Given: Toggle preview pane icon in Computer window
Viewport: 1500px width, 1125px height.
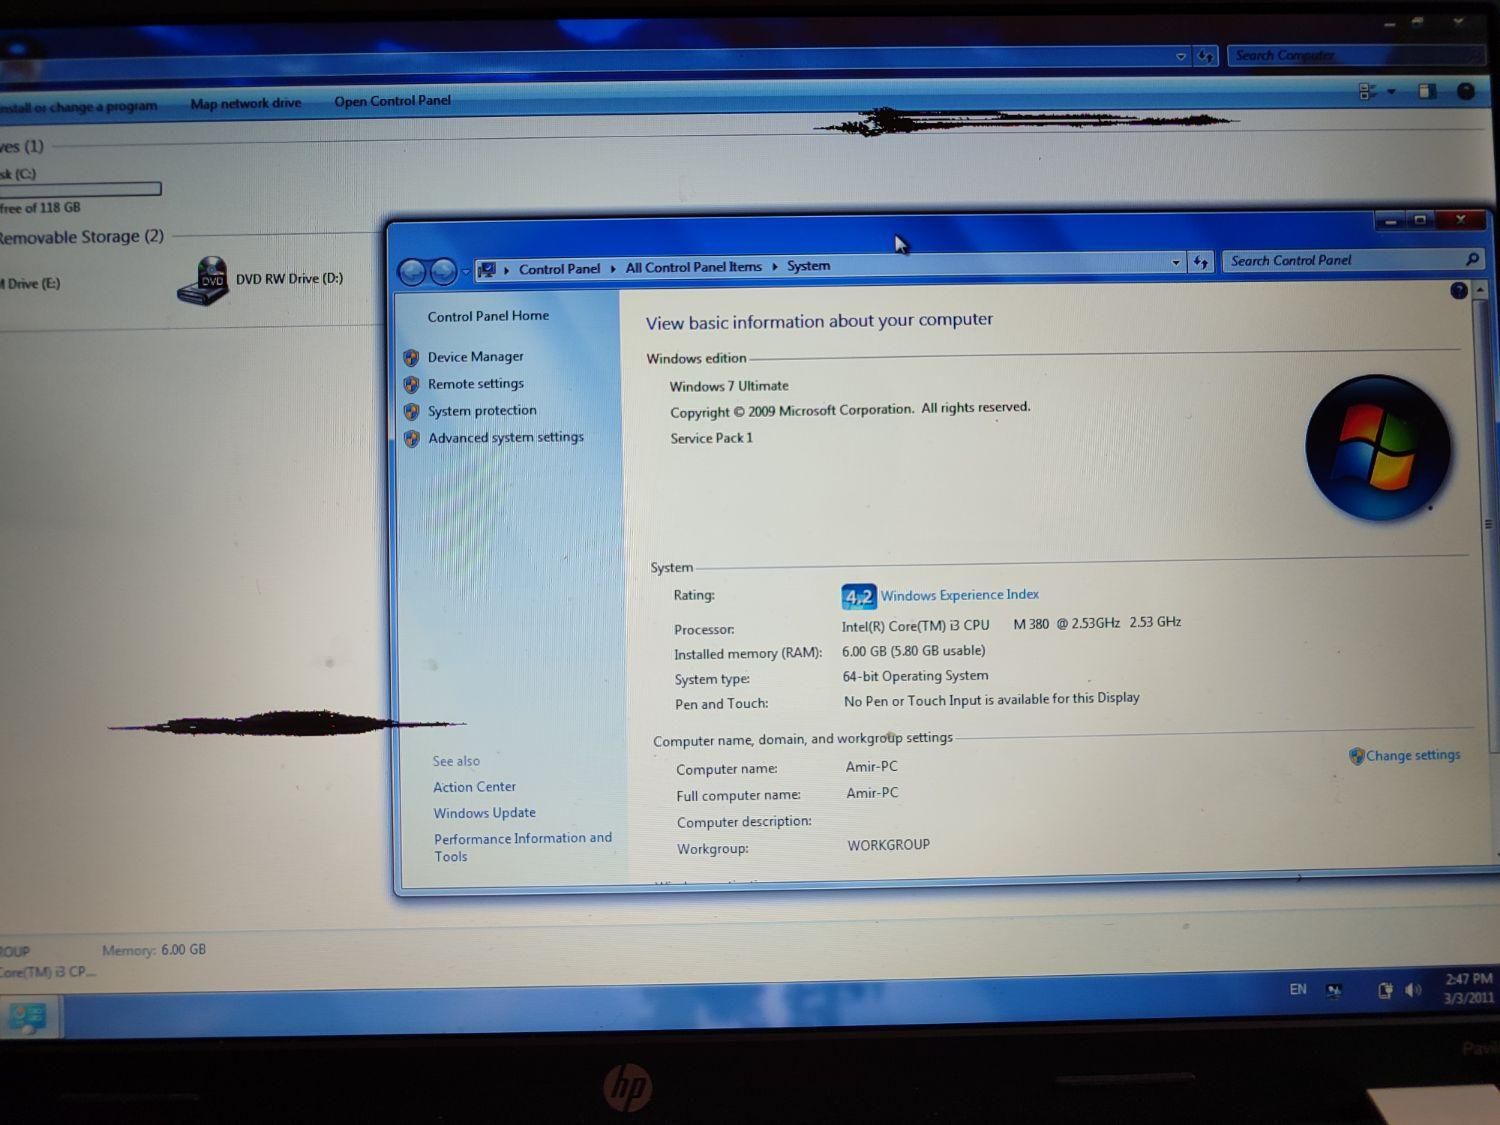Looking at the screenshot, I should click(1427, 91).
